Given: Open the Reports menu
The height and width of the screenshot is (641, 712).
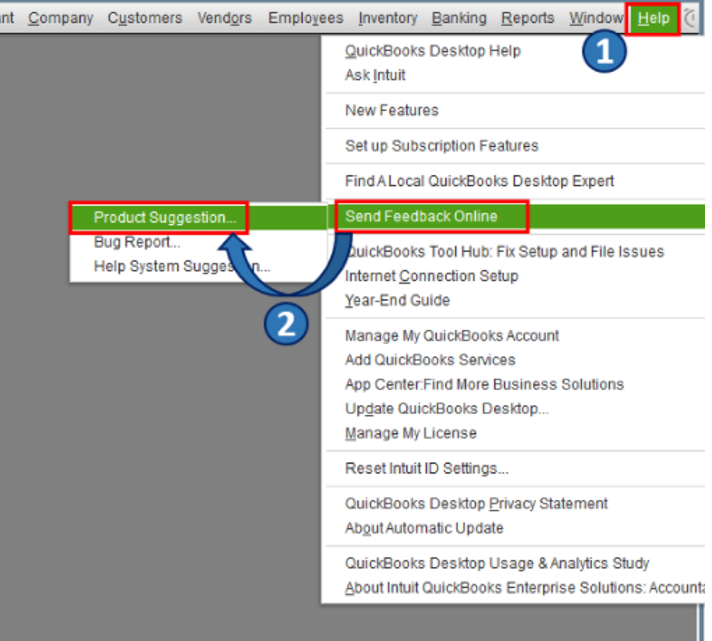Looking at the screenshot, I should [x=528, y=18].
